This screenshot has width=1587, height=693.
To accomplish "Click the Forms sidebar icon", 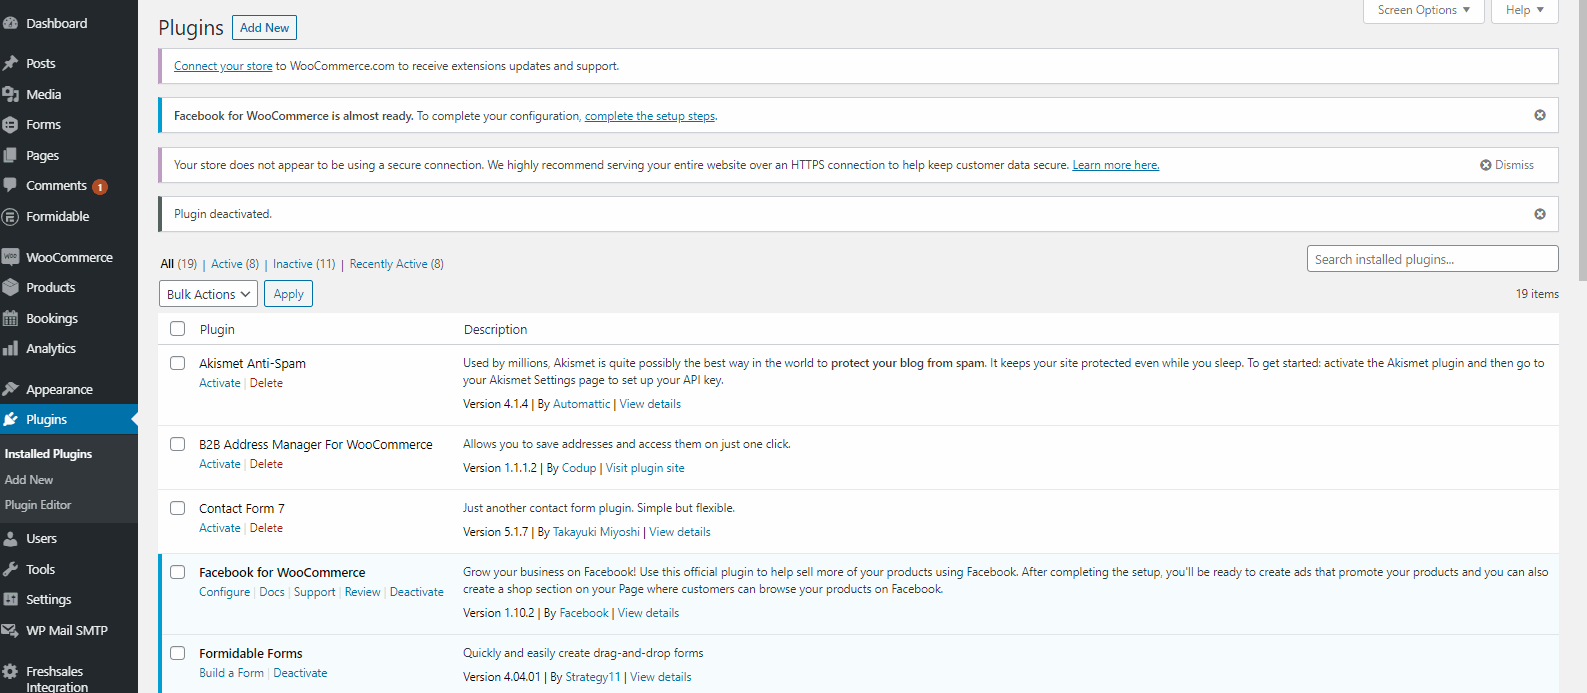I will (11, 125).
